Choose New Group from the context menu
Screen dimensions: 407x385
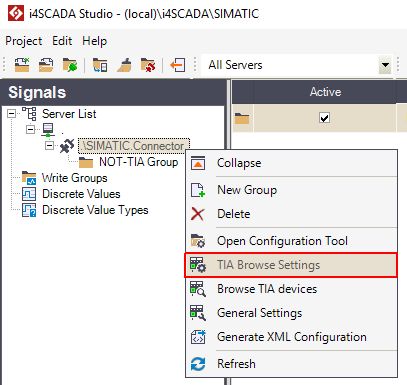(x=291, y=190)
